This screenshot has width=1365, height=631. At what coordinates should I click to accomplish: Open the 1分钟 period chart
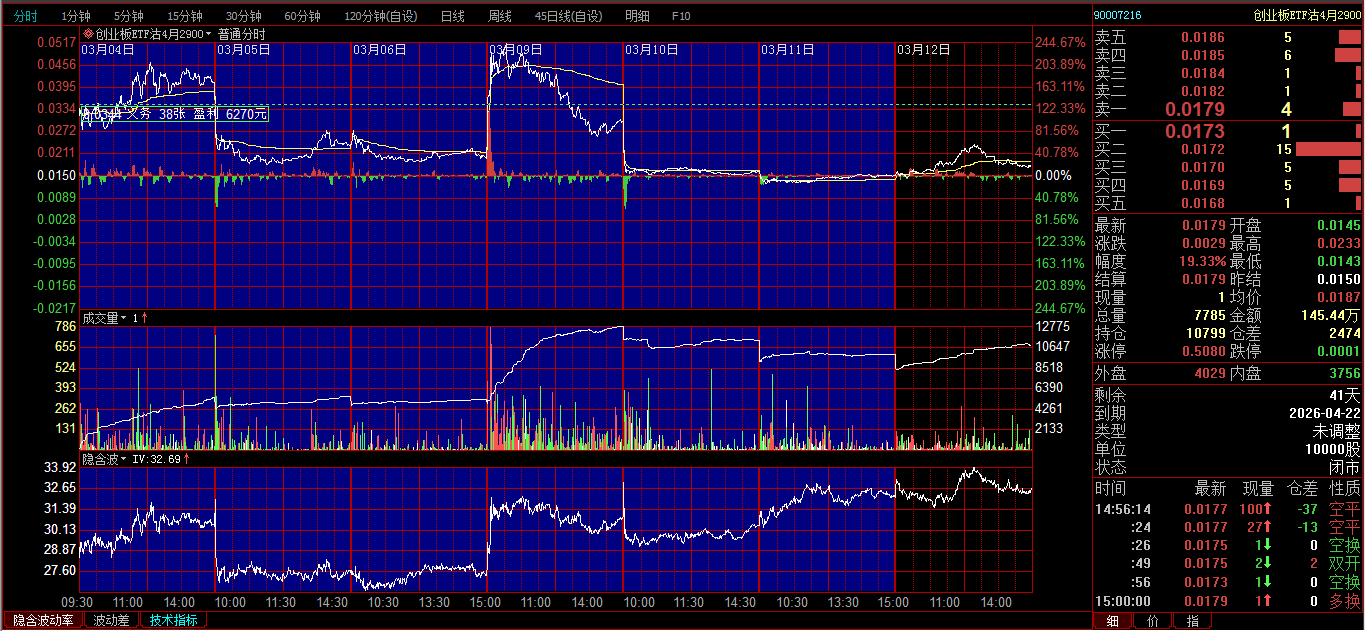pos(76,17)
